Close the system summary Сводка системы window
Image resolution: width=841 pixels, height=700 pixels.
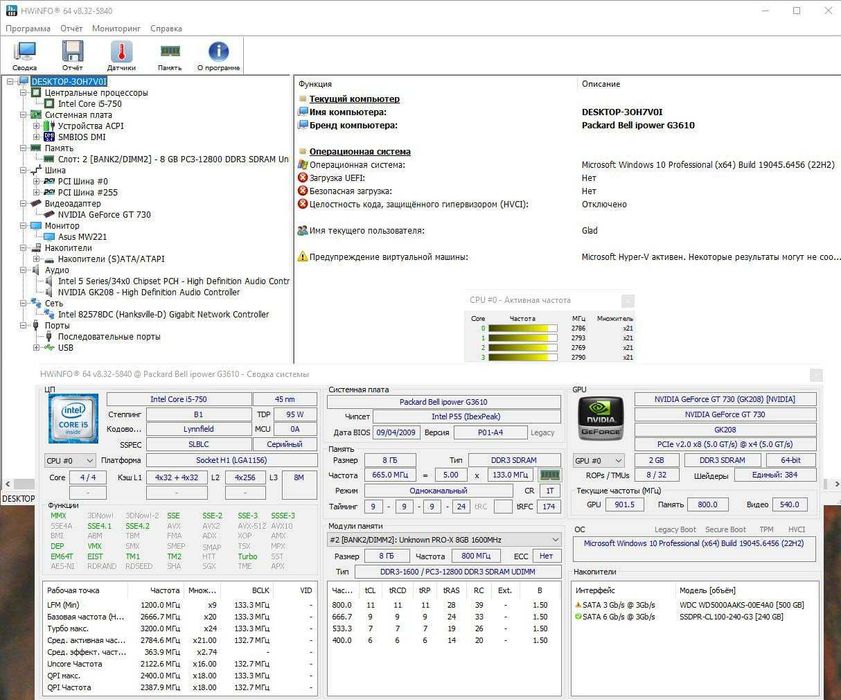pos(816,374)
